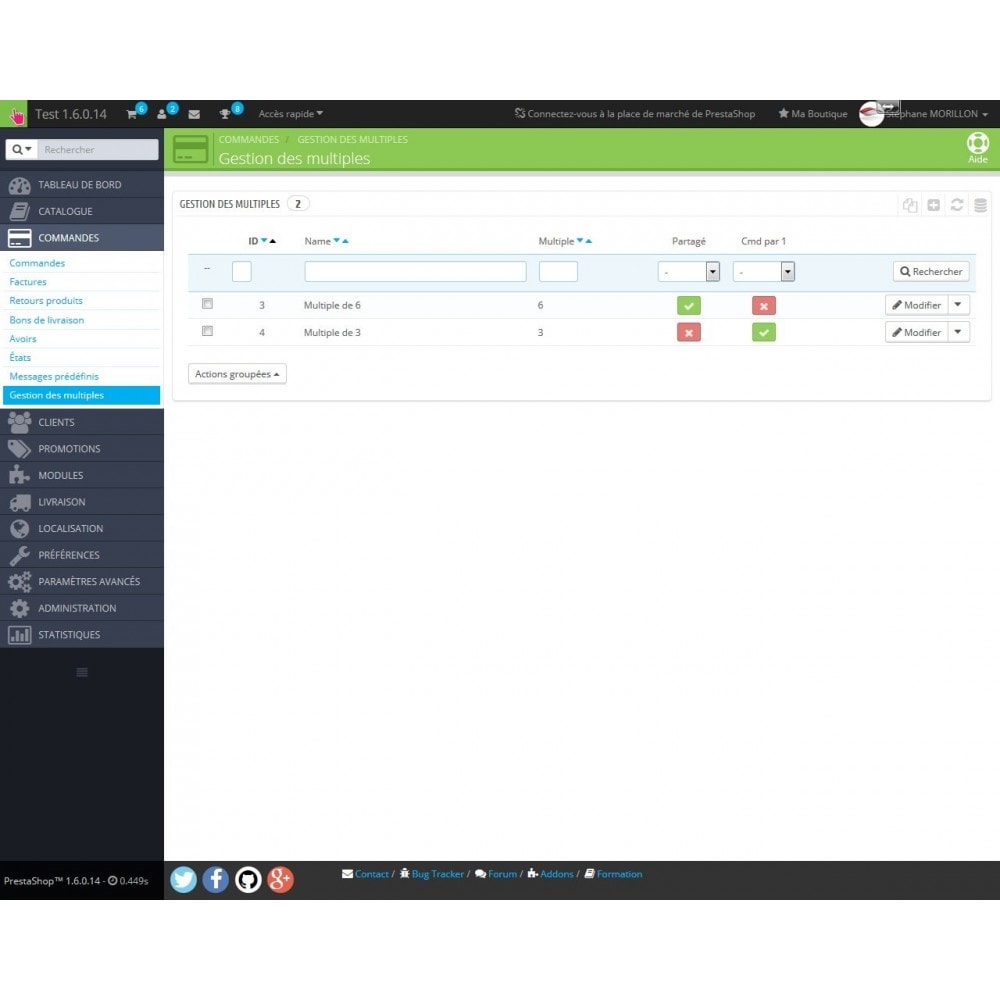Click Modifier button for Multiple de 3
Viewport: 1000px width, 1000px height.
pos(916,332)
